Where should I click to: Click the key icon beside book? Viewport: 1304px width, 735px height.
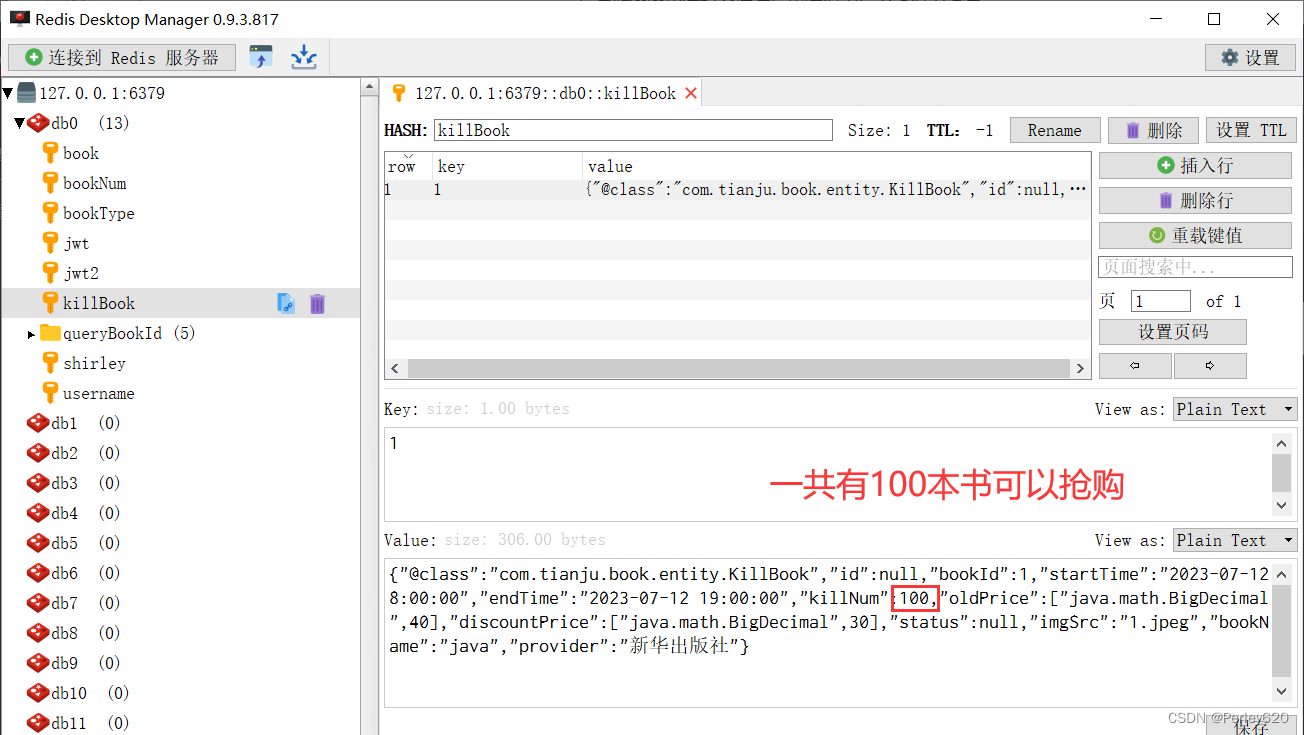tap(51, 153)
